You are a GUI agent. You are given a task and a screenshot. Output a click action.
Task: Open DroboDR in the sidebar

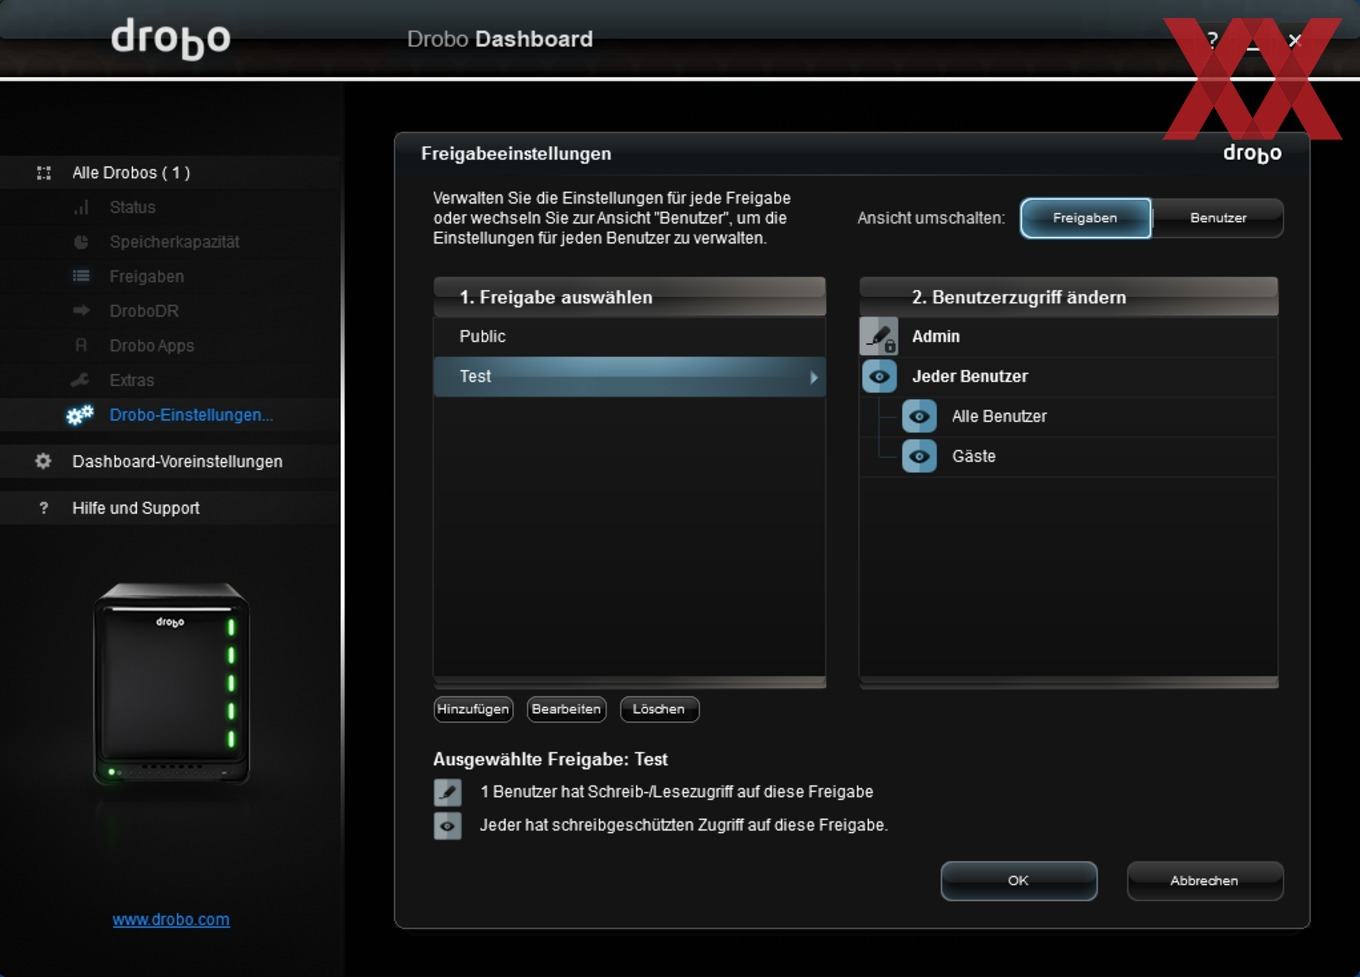144,311
